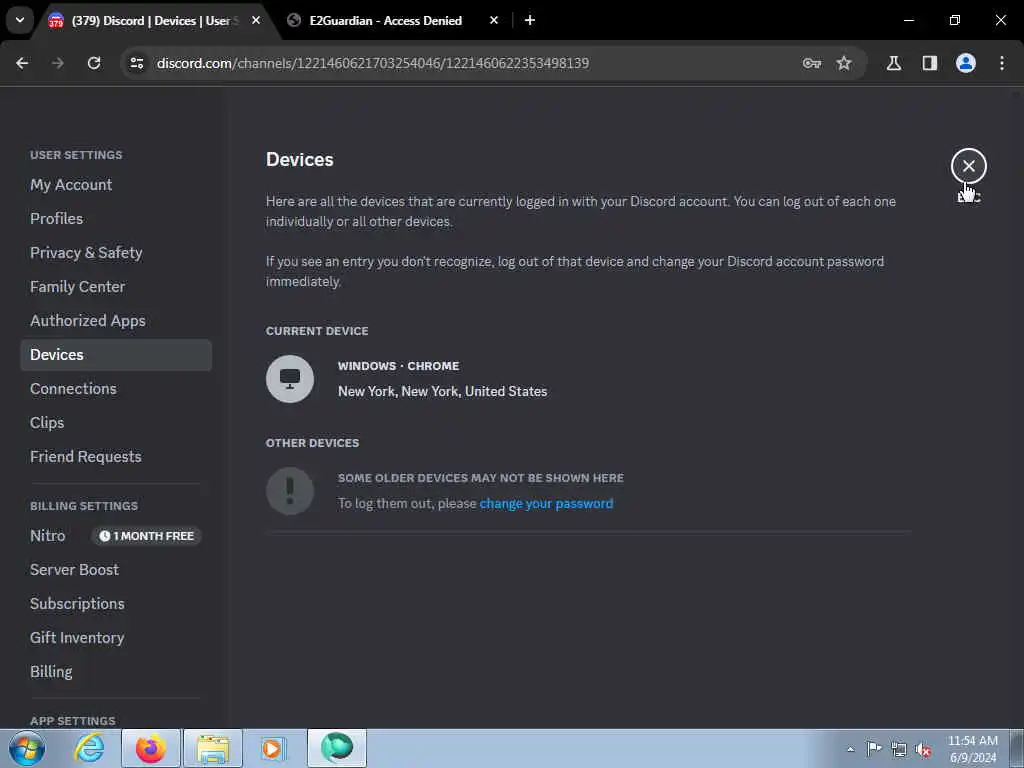Open the Chrome three-dot menu

(1002, 63)
